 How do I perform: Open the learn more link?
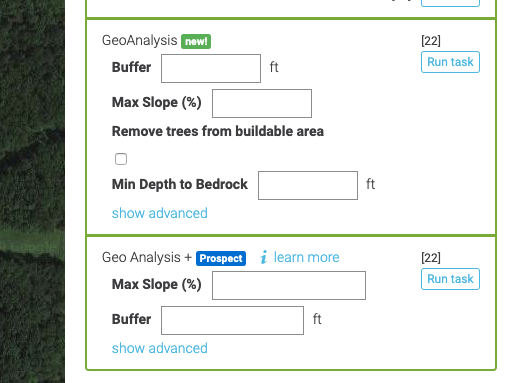click(306, 257)
